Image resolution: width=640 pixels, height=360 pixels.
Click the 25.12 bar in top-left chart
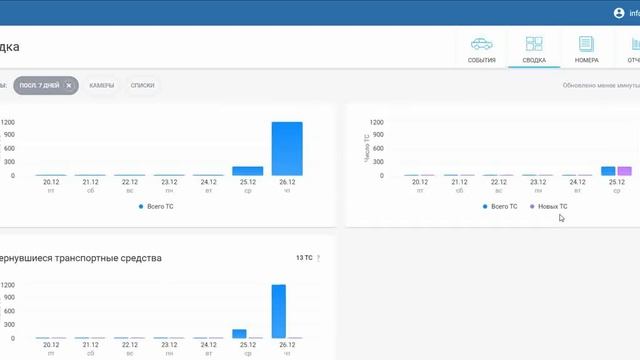pyautogui.click(x=248, y=171)
